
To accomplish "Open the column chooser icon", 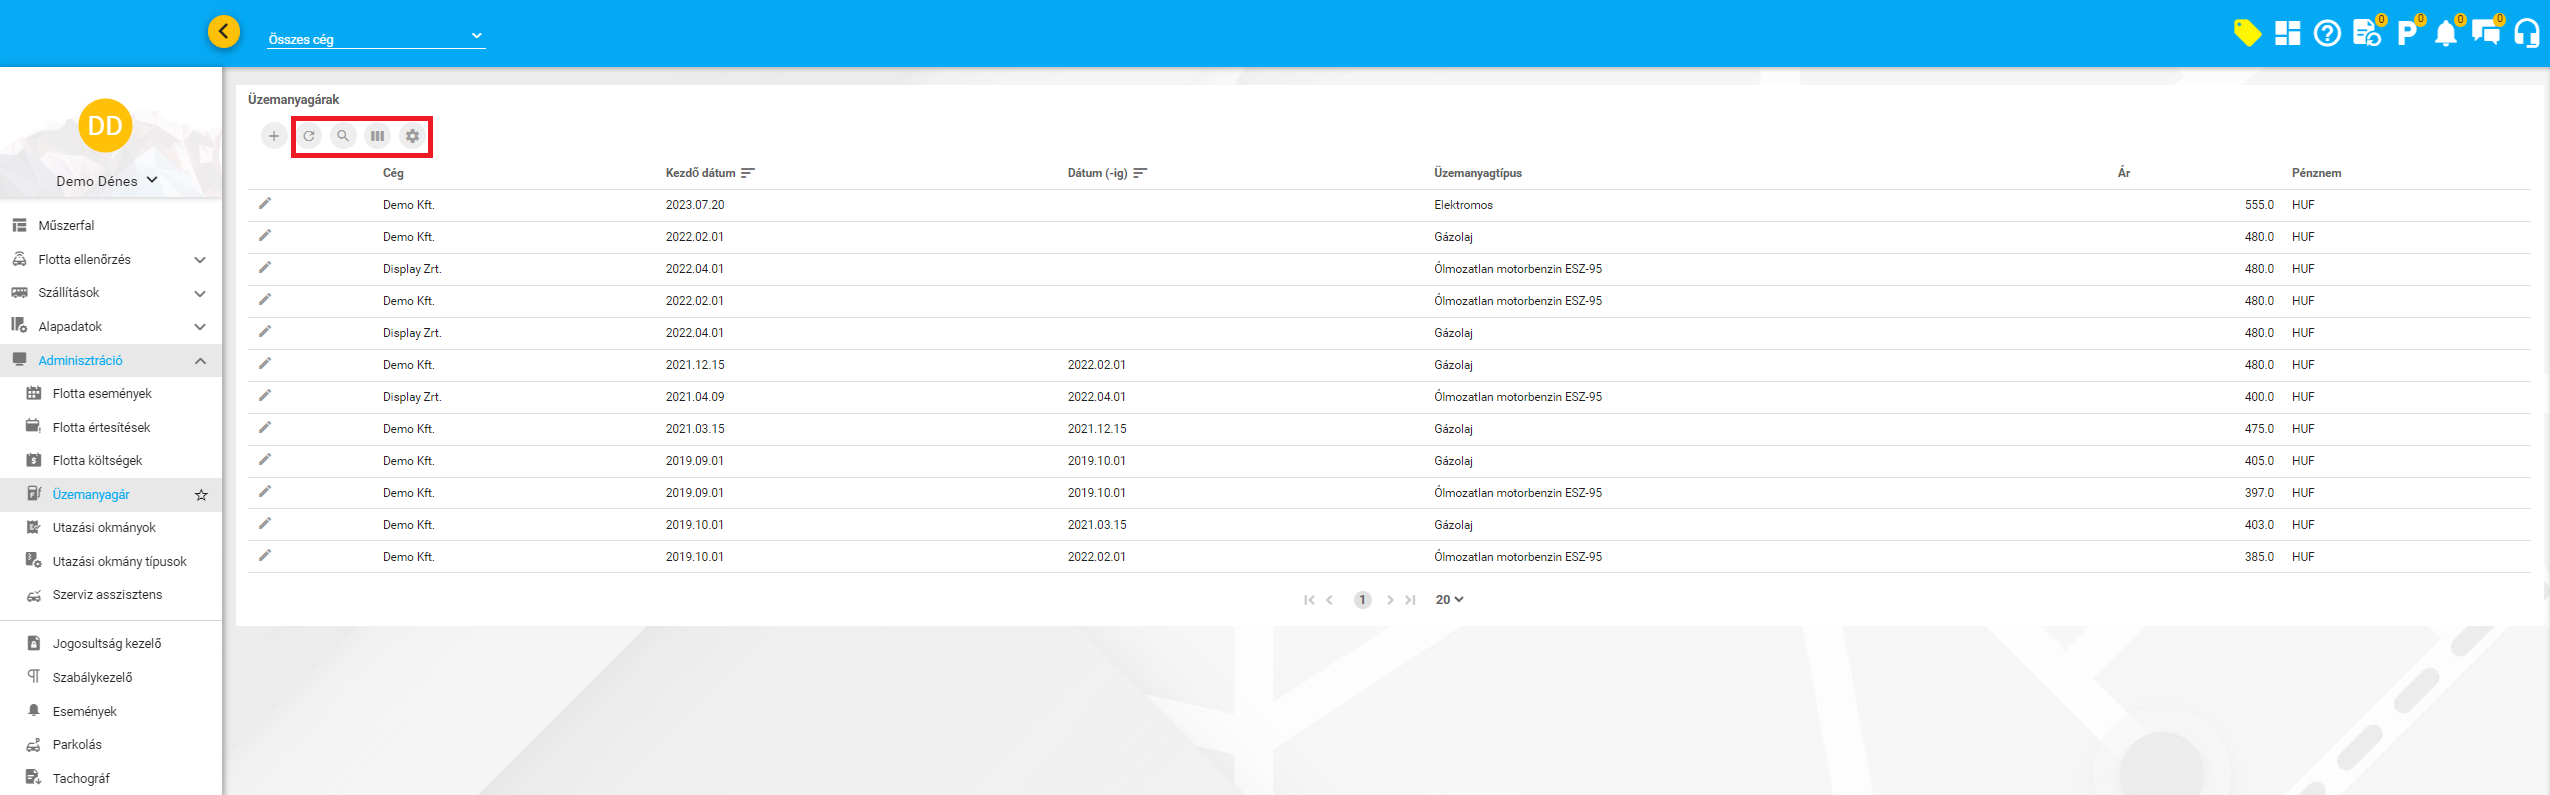I will point(377,136).
